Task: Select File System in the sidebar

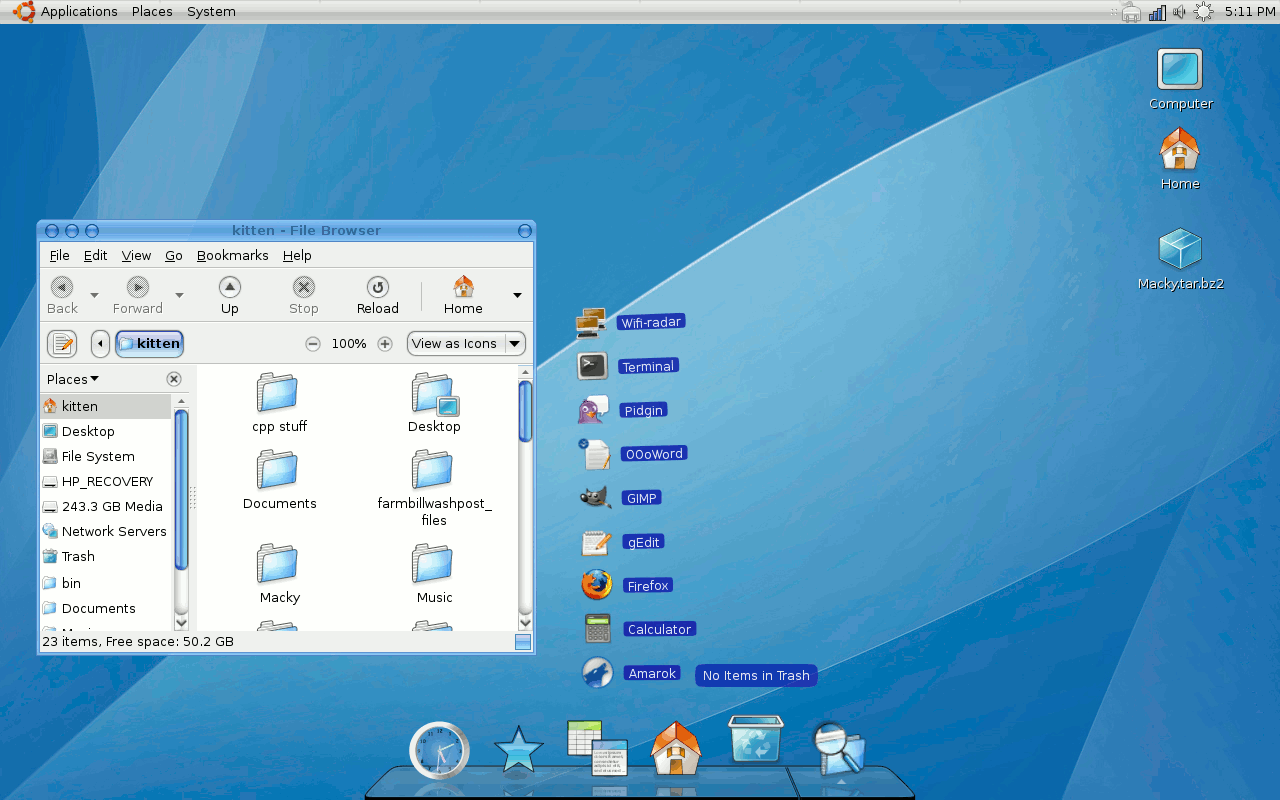Action: [106, 456]
